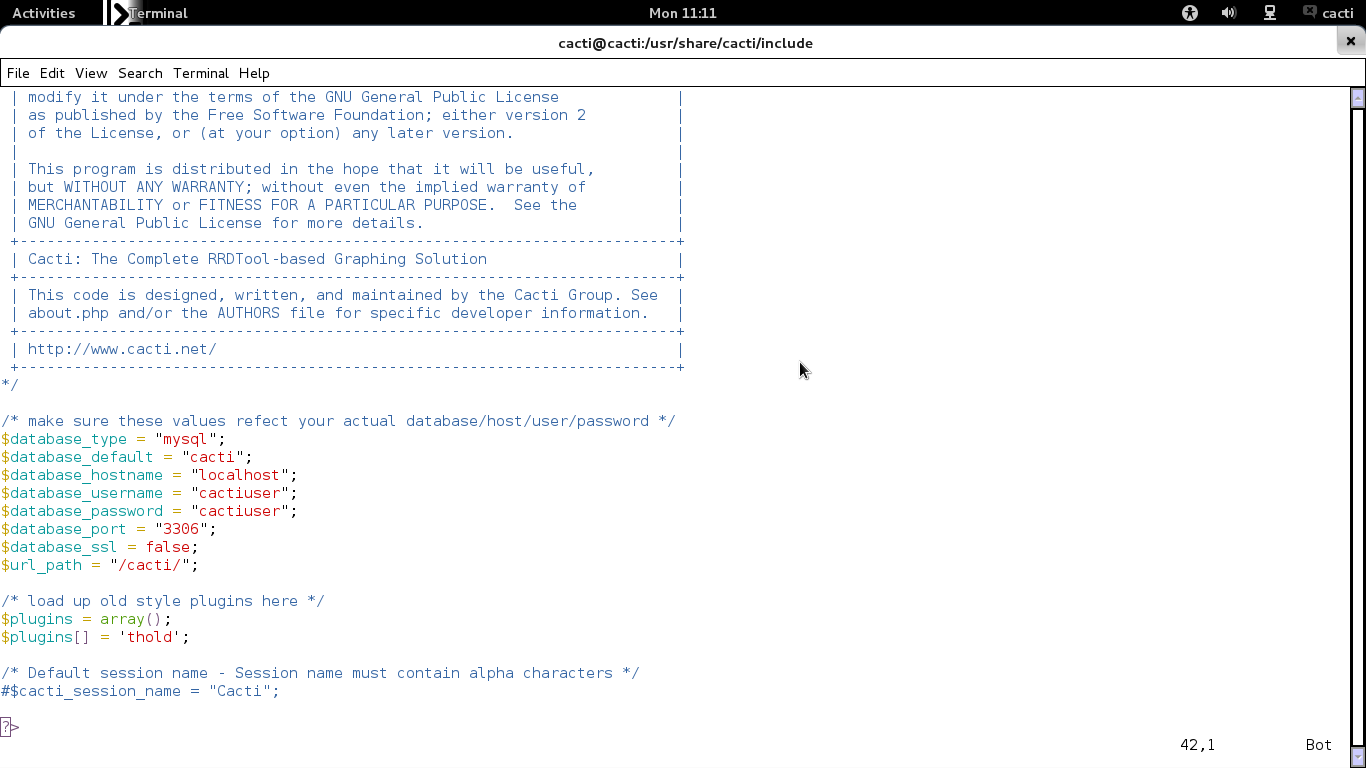Click the "localhost" value
Image resolution: width=1366 pixels, height=768 pixels.
pyautogui.click(x=239, y=475)
